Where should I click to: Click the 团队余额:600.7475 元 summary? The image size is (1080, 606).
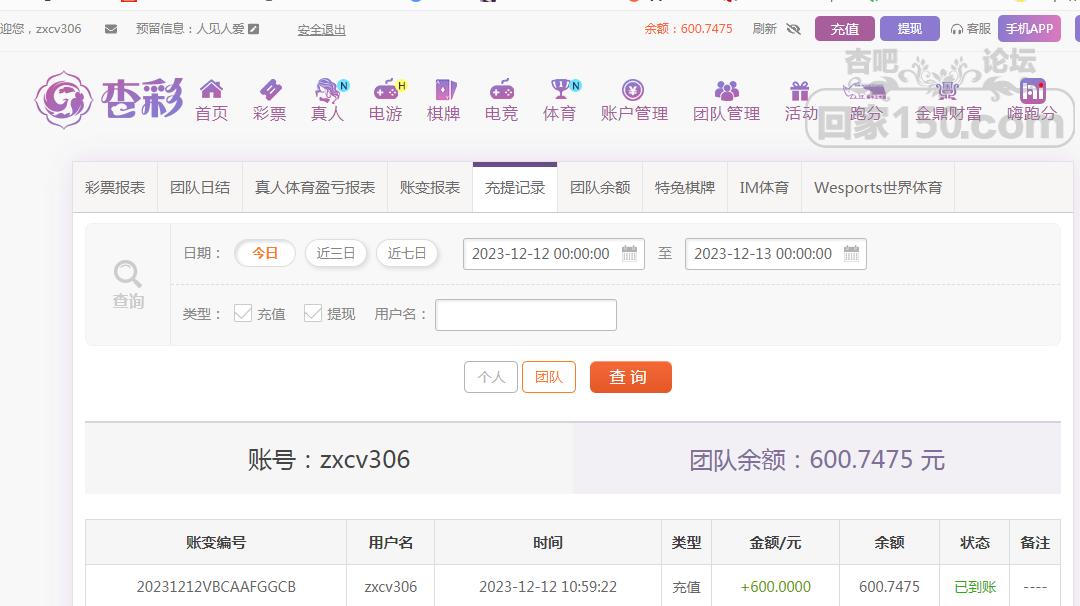[817, 459]
